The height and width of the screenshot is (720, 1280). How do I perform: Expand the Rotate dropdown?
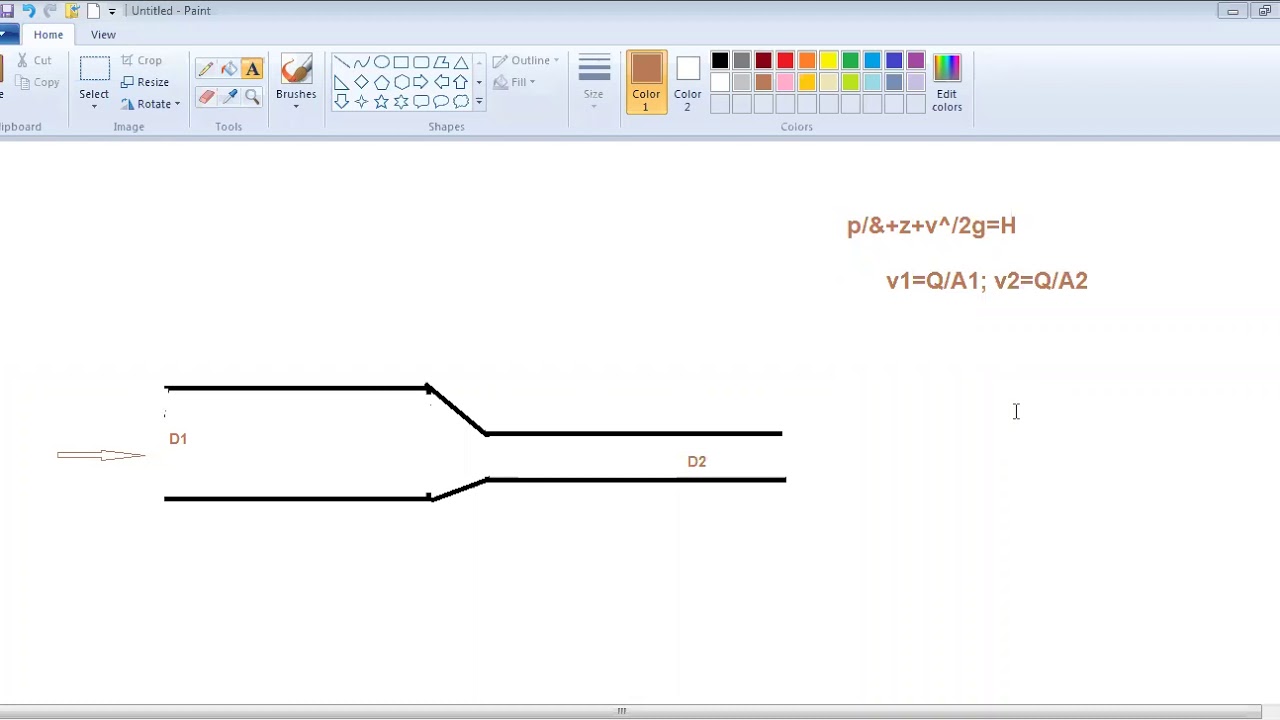(x=177, y=104)
